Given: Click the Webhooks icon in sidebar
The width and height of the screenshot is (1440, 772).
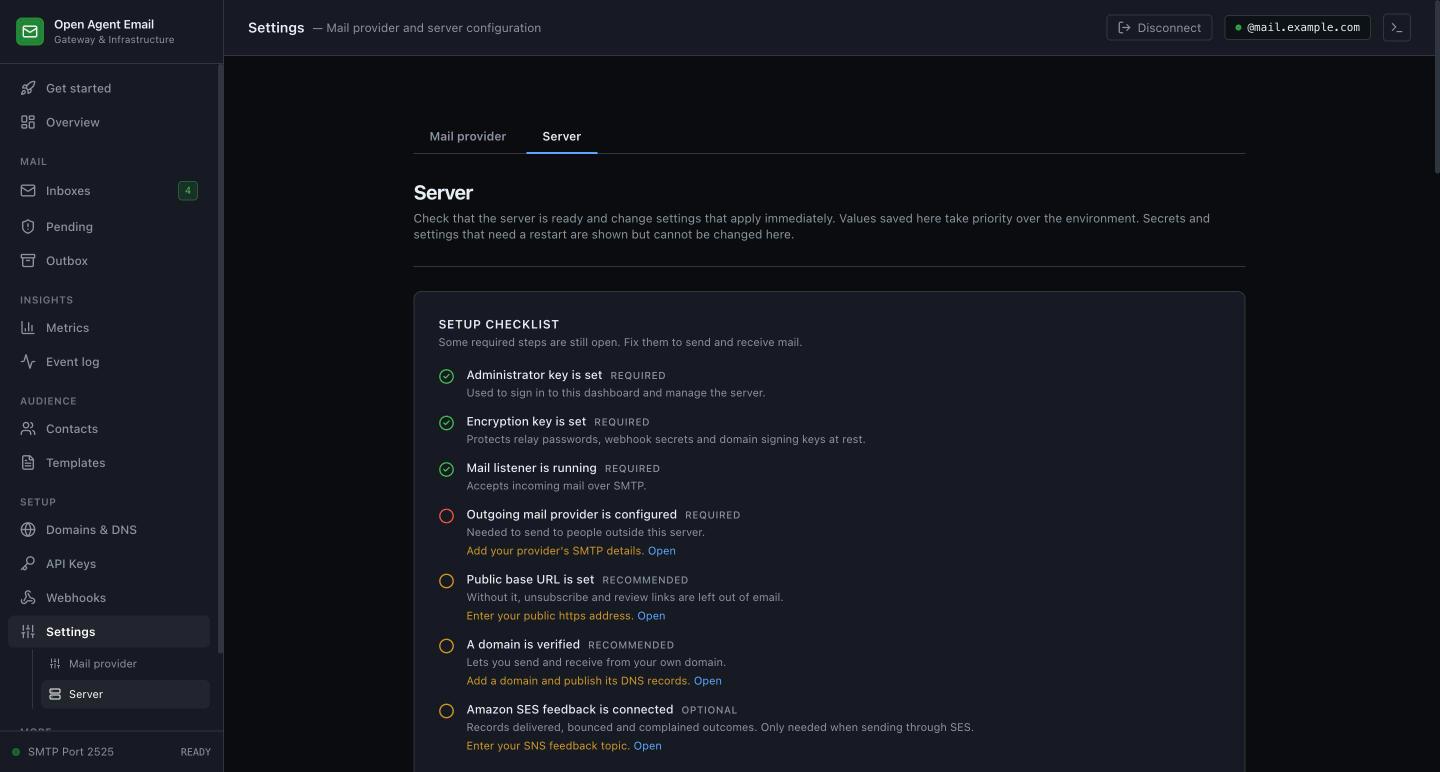Looking at the screenshot, I should 28,598.
